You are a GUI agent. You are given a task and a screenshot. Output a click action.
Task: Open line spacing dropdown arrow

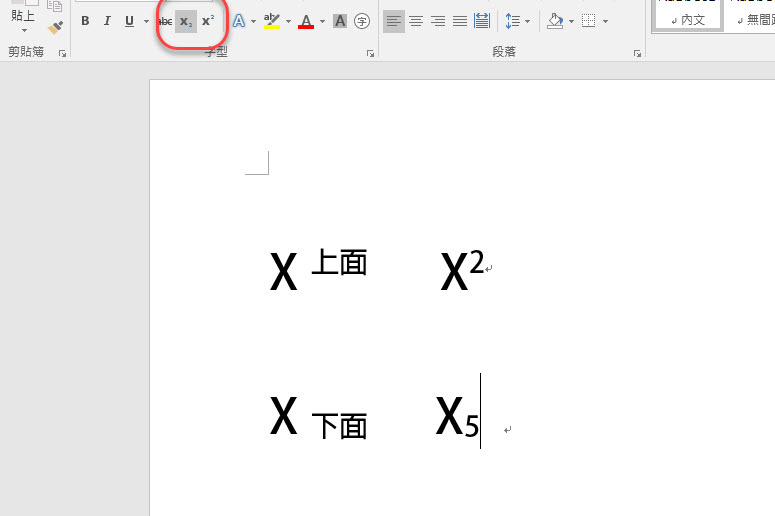[x=527, y=21]
